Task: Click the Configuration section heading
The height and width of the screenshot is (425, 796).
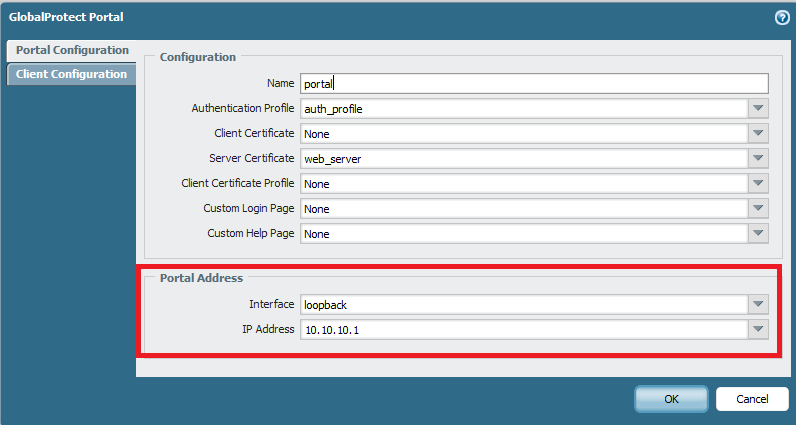Action: coord(198,57)
